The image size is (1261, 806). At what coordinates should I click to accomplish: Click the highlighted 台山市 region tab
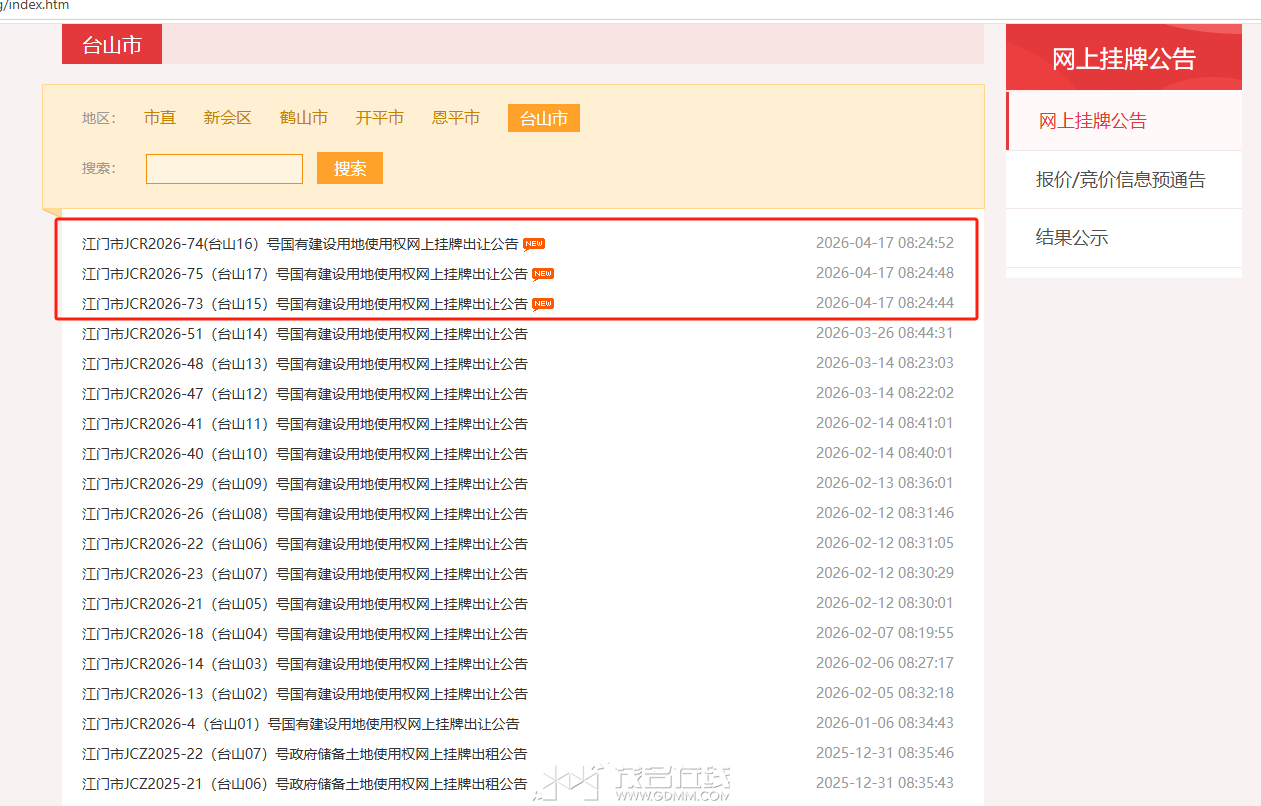coord(543,118)
